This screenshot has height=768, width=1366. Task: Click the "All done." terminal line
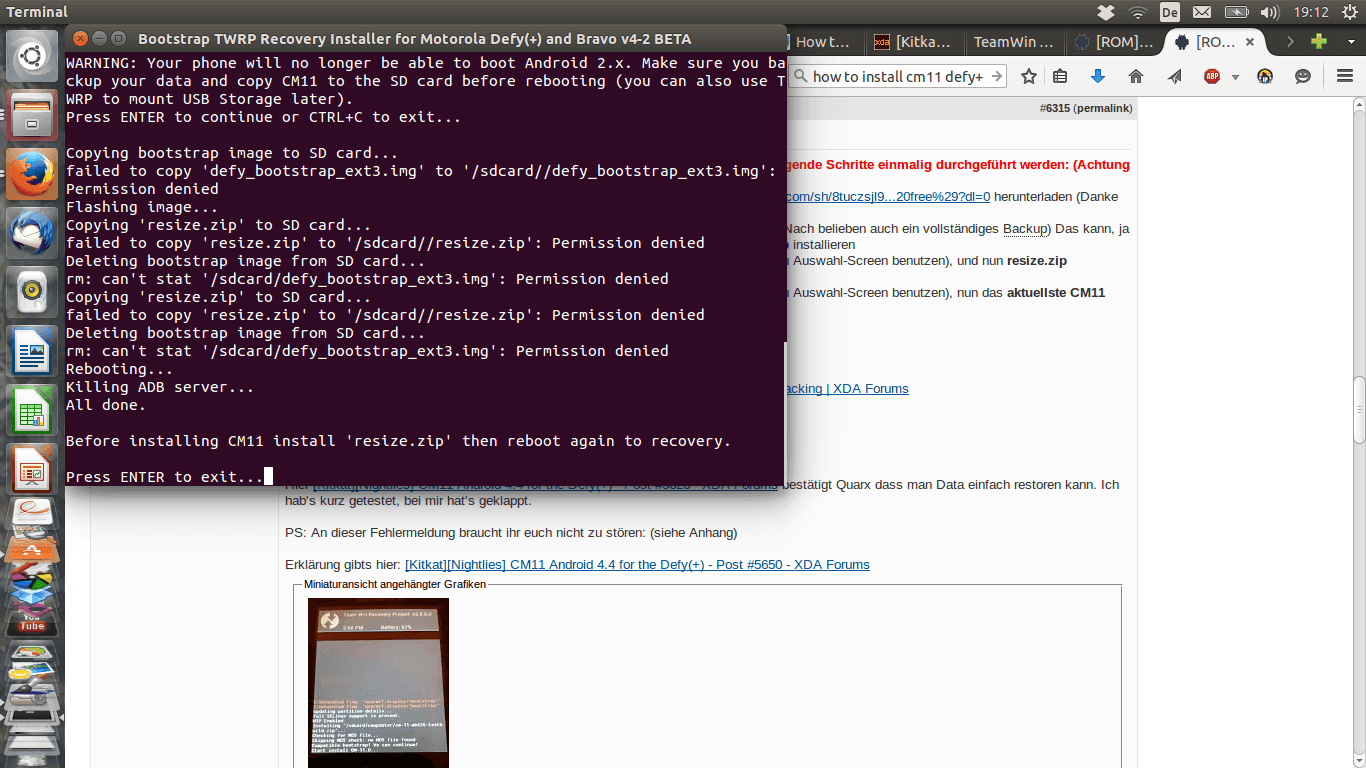click(106, 405)
